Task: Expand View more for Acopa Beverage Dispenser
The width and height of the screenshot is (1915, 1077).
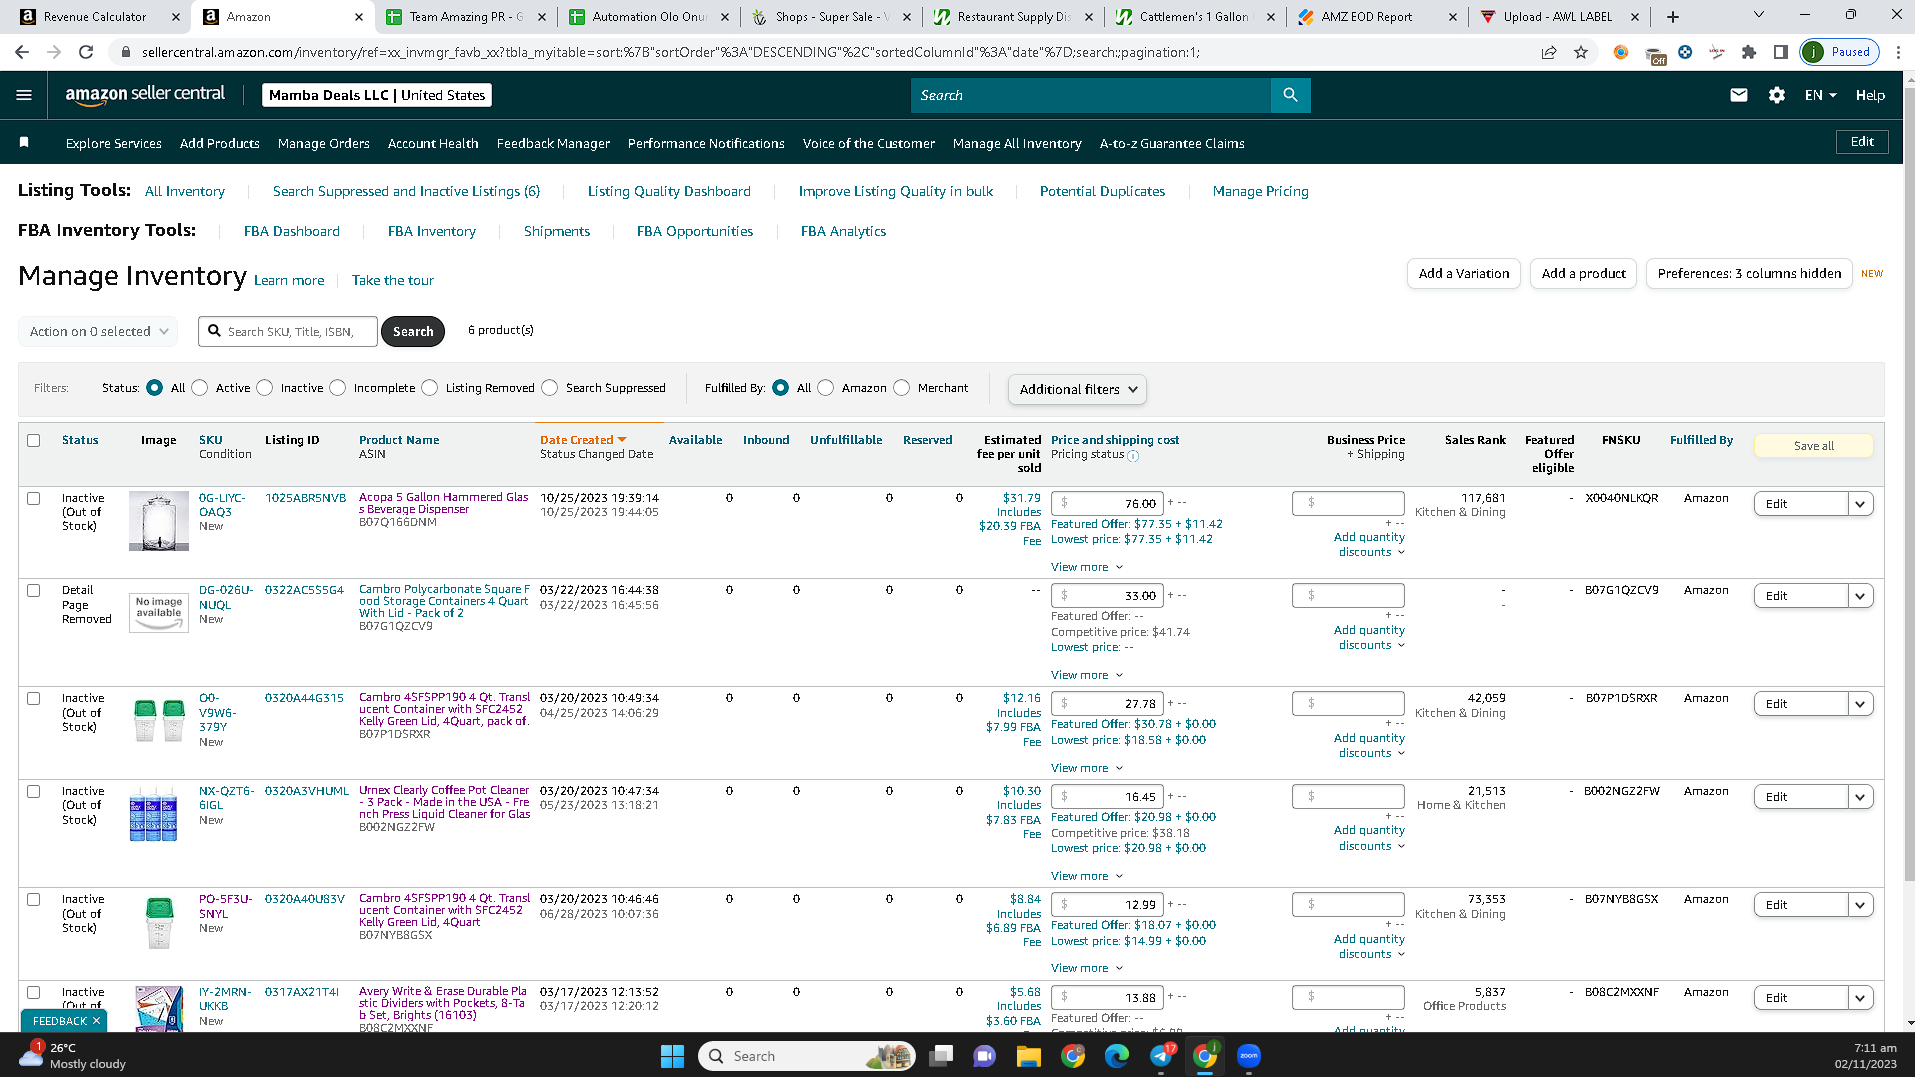Action: pyautogui.click(x=1086, y=567)
